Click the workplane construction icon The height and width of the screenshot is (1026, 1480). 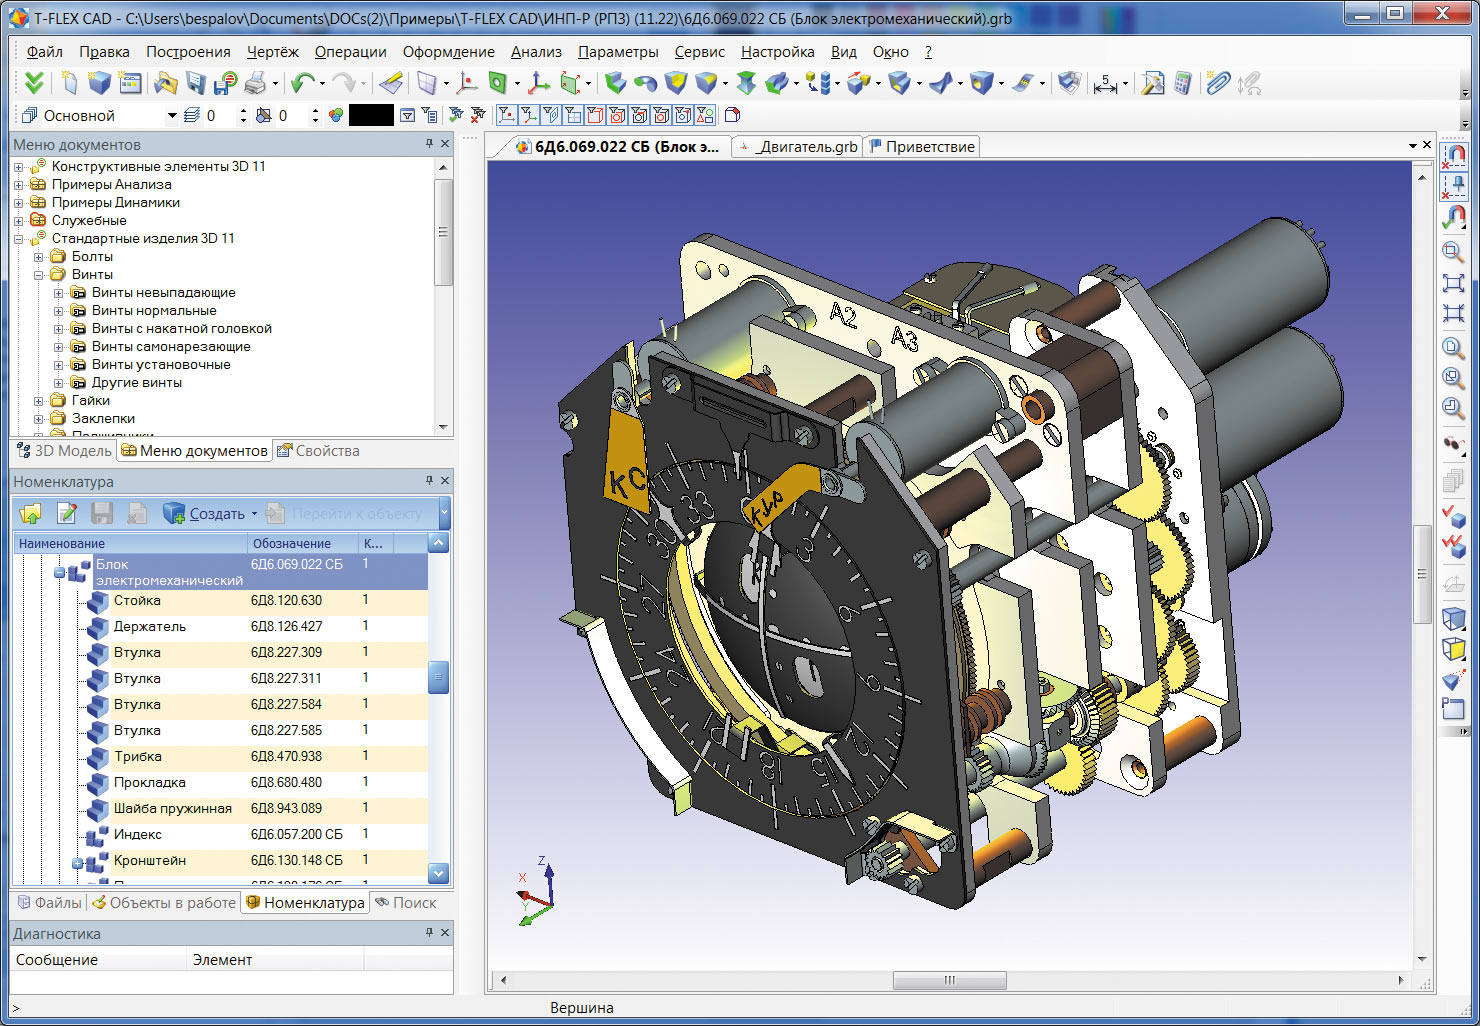[428, 84]
